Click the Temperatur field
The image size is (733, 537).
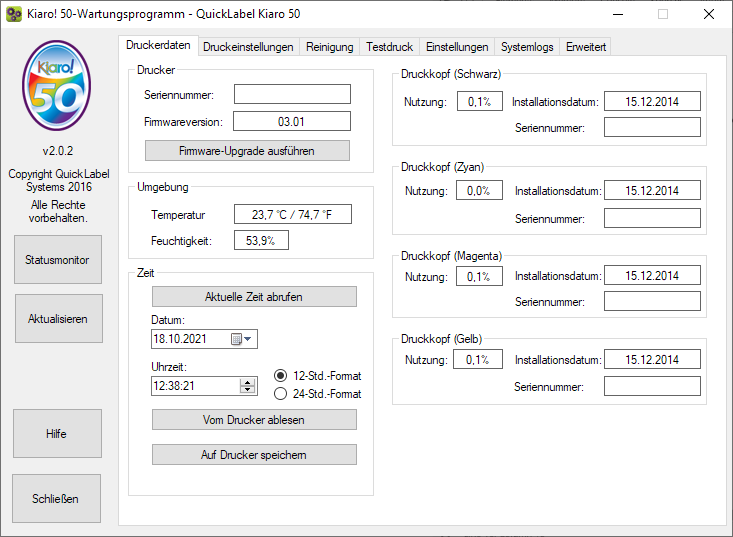coord(293,214)
